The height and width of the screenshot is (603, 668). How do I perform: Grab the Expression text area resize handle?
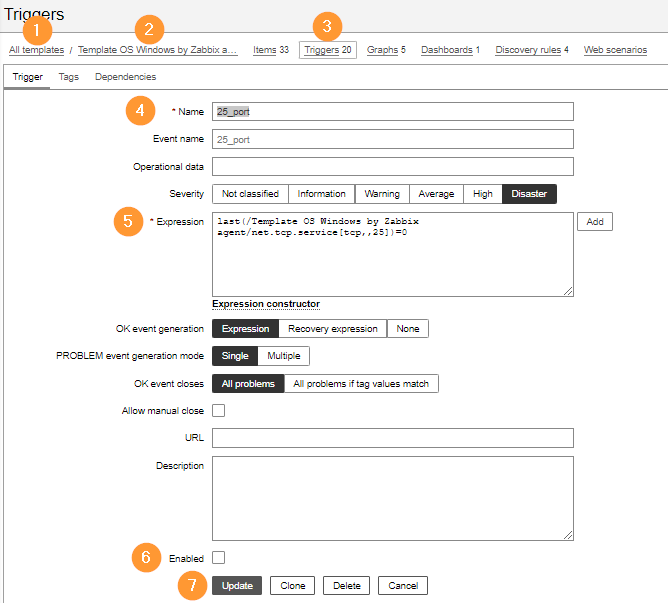click(568, 291)
